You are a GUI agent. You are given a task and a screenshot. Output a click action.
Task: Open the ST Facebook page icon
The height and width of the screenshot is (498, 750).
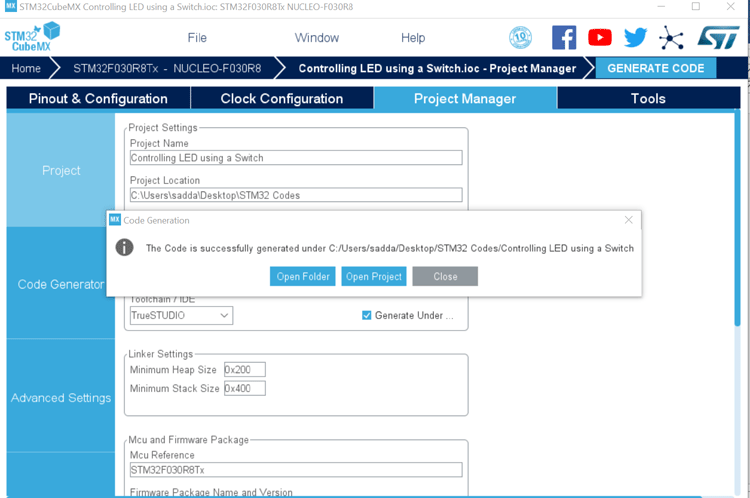[x=564, y=37]
